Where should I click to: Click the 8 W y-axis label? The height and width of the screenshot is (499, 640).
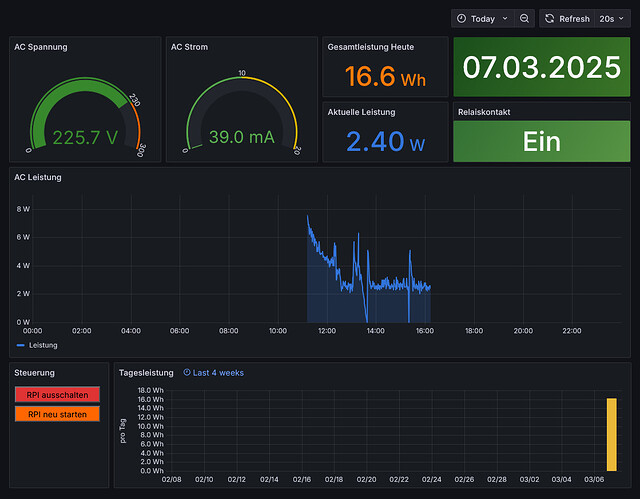23,209
